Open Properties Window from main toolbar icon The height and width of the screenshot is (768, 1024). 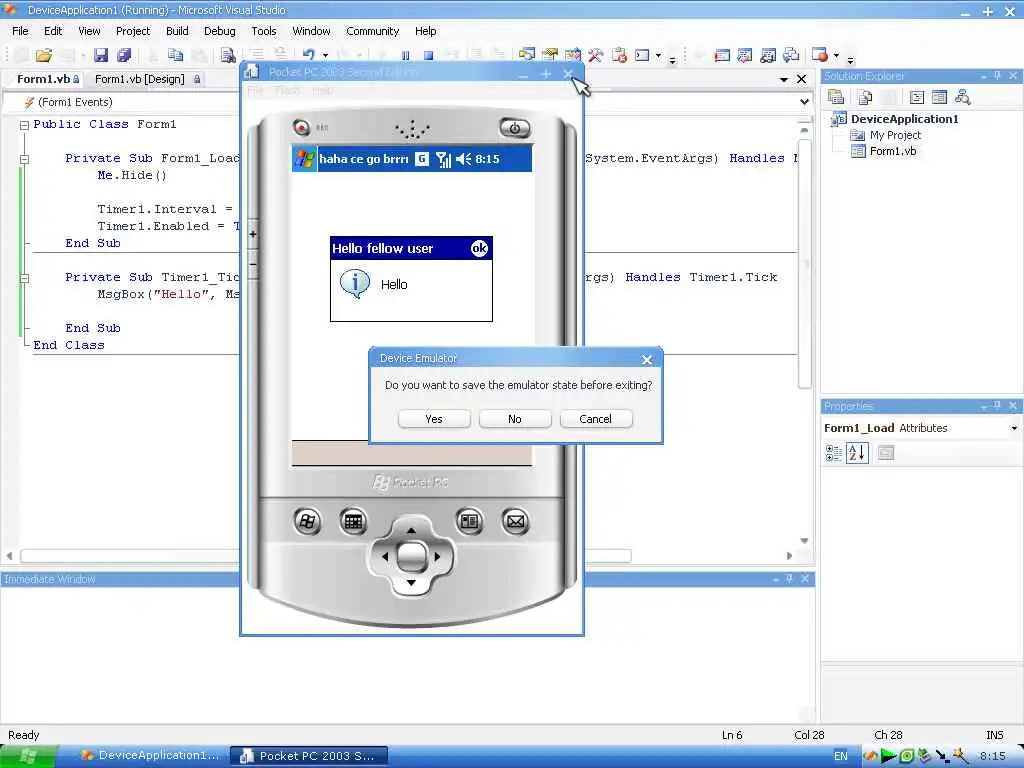pyautogui.click(x=550, y=56)
